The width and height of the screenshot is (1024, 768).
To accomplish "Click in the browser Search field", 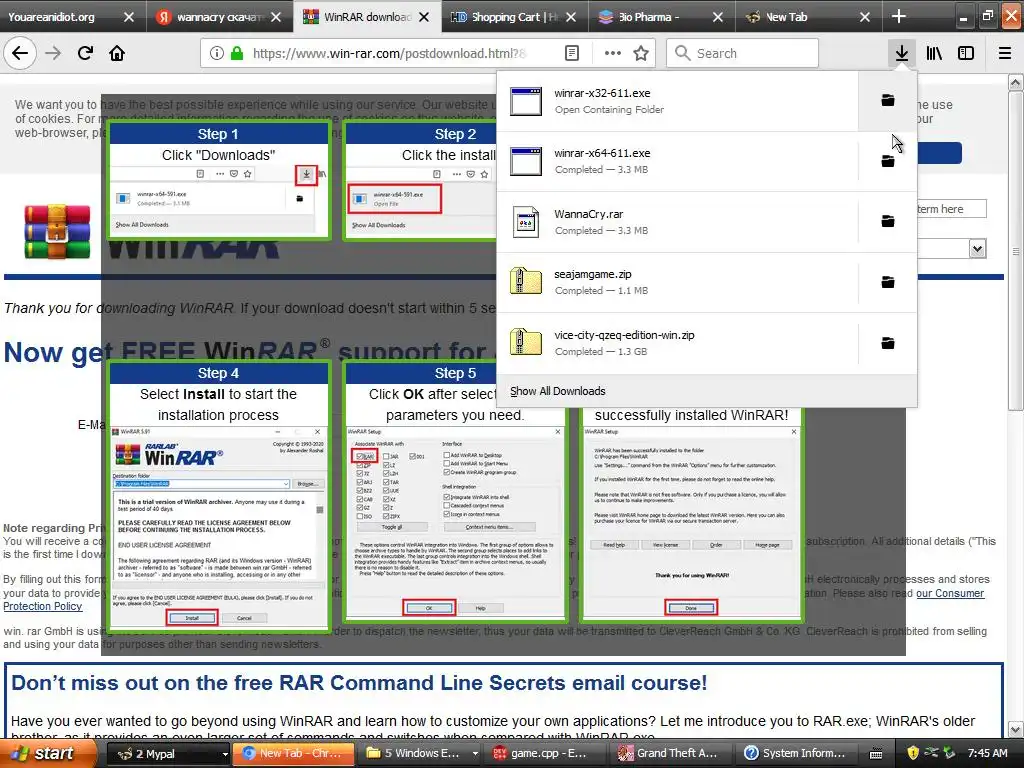I will click(x=743, y=53).
